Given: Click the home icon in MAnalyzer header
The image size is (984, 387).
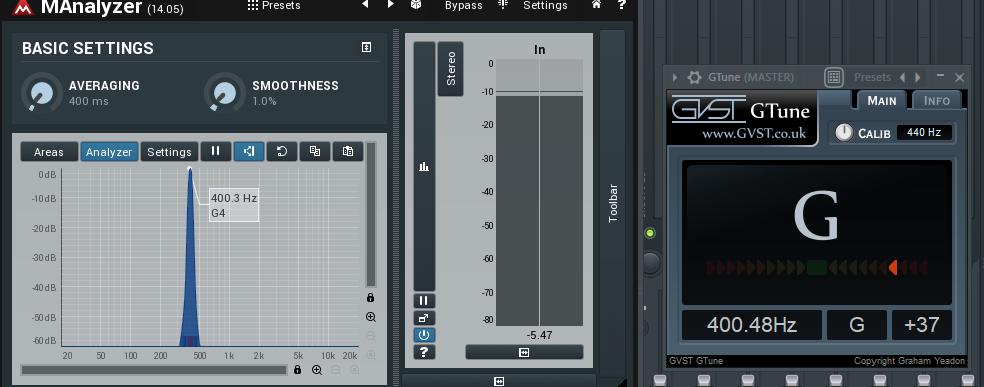Looking at the screenshot, I should pyautogui.click(x=596, y=5).
